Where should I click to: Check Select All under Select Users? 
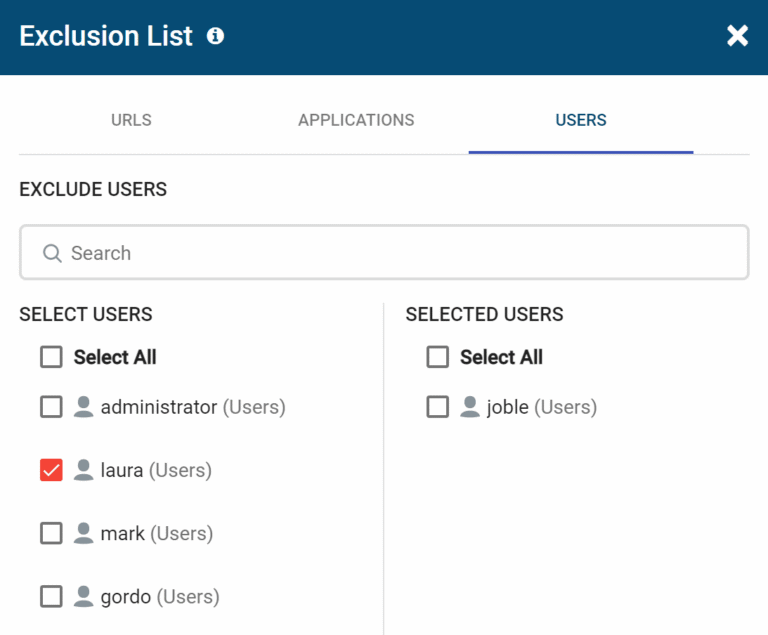(x=51, y=357)
